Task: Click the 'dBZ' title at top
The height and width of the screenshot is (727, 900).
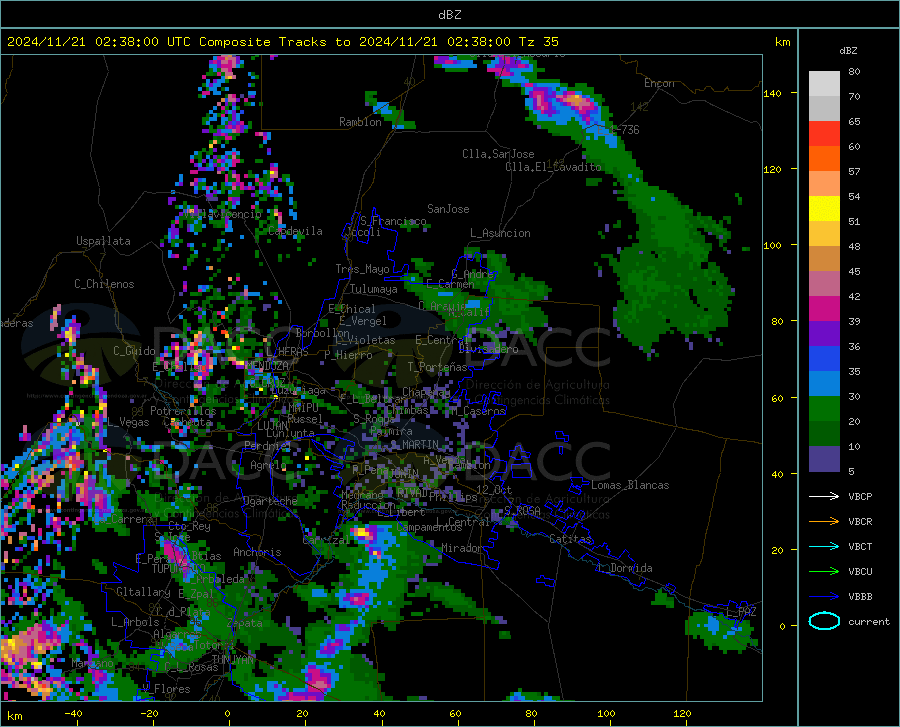Action: click(x=449, y=15)
